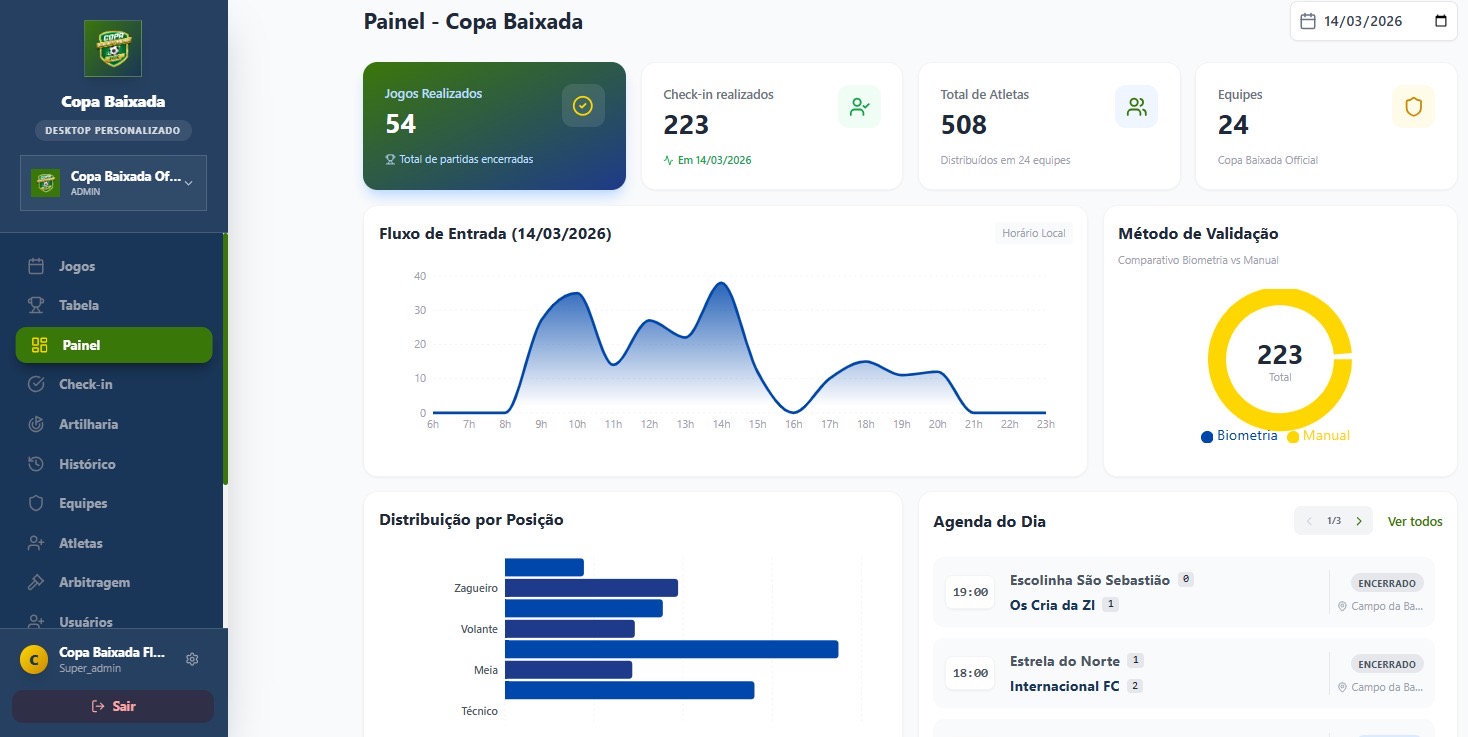1468x737 pixels.
Task: Click the 18:00 time badge
Action: 970,673
